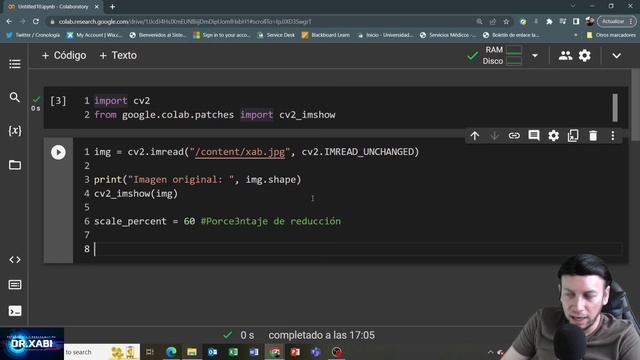Open the Otros marcadores folder
Image resolution: width=640 pixels, height=360 pixels.
611,35
